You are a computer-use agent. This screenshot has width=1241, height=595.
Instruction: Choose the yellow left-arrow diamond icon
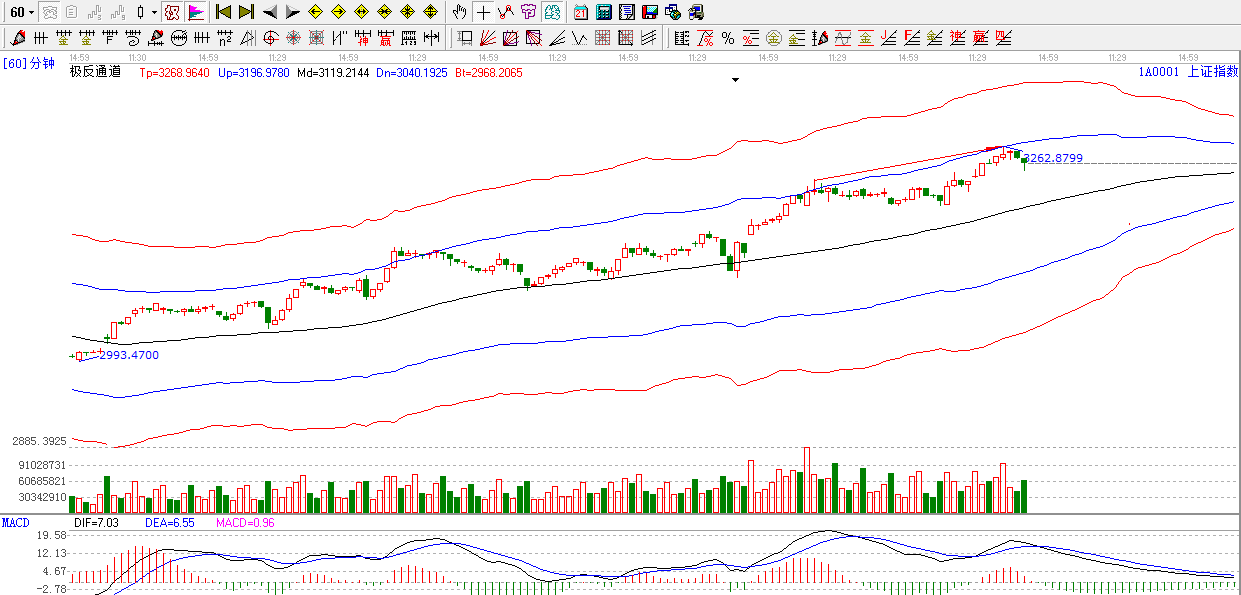[315, 12]
